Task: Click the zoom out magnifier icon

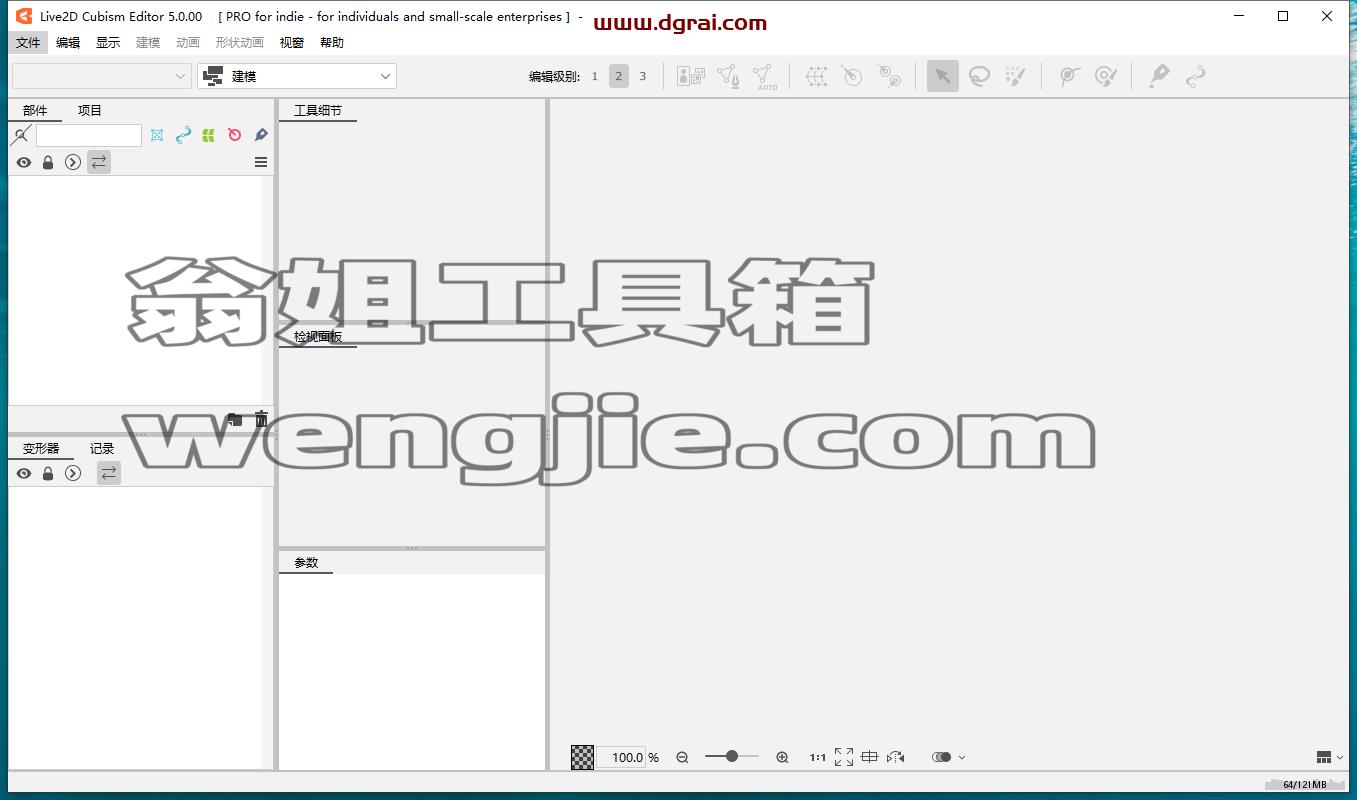Action: [x=682, y=757]
